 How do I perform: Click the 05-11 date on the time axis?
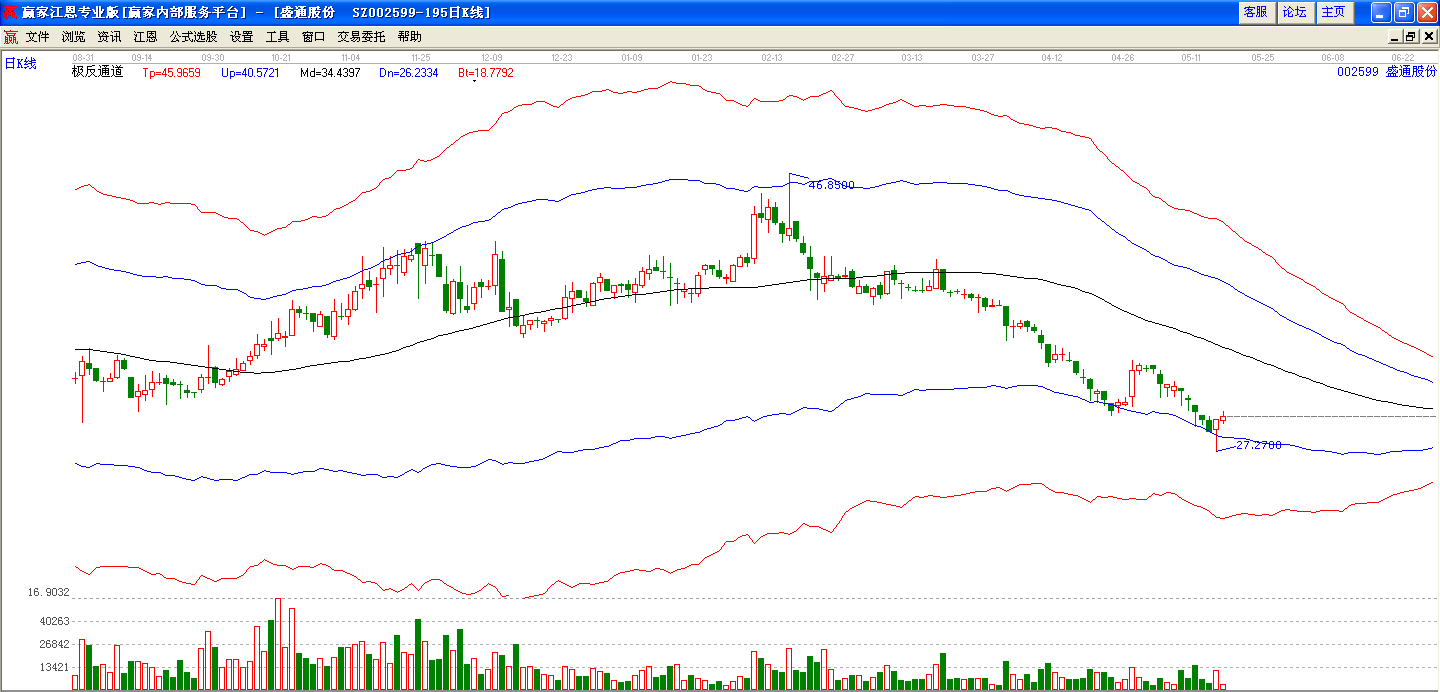pyautogui.click(x=1191, y=58)
